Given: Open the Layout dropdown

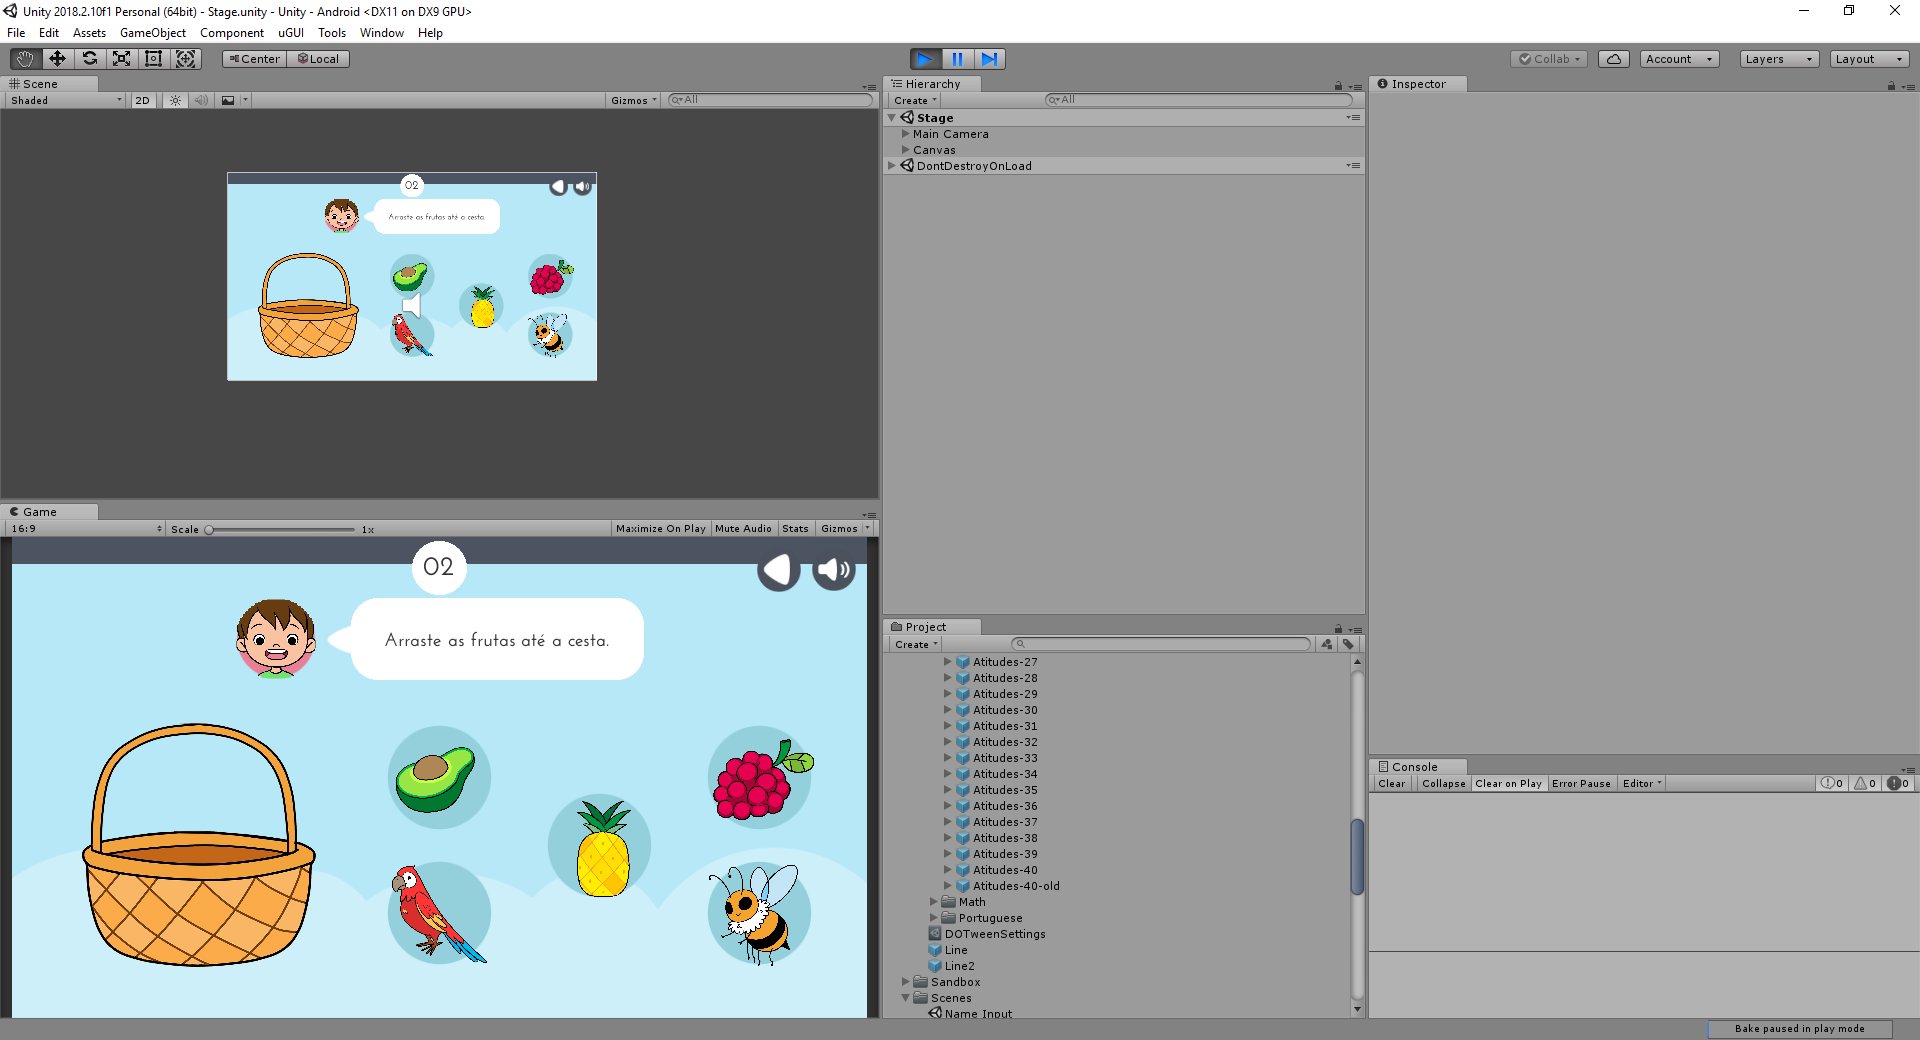Looking at the screenshot, I should click(1869, 59).
